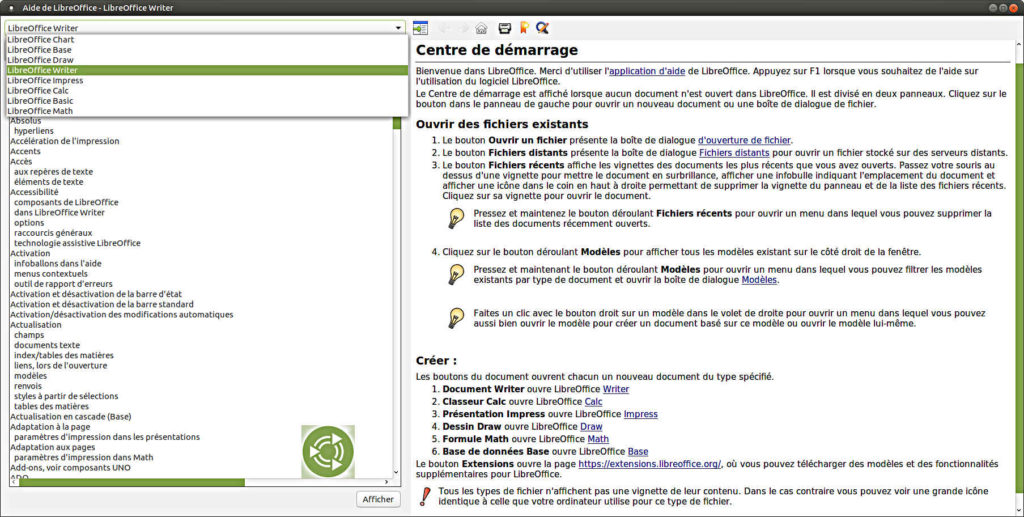Select index entry 'renvois'
Image resolution: width=1024 pixels, height=517 pixels.
pyautogui.click(x=28, y=386)
